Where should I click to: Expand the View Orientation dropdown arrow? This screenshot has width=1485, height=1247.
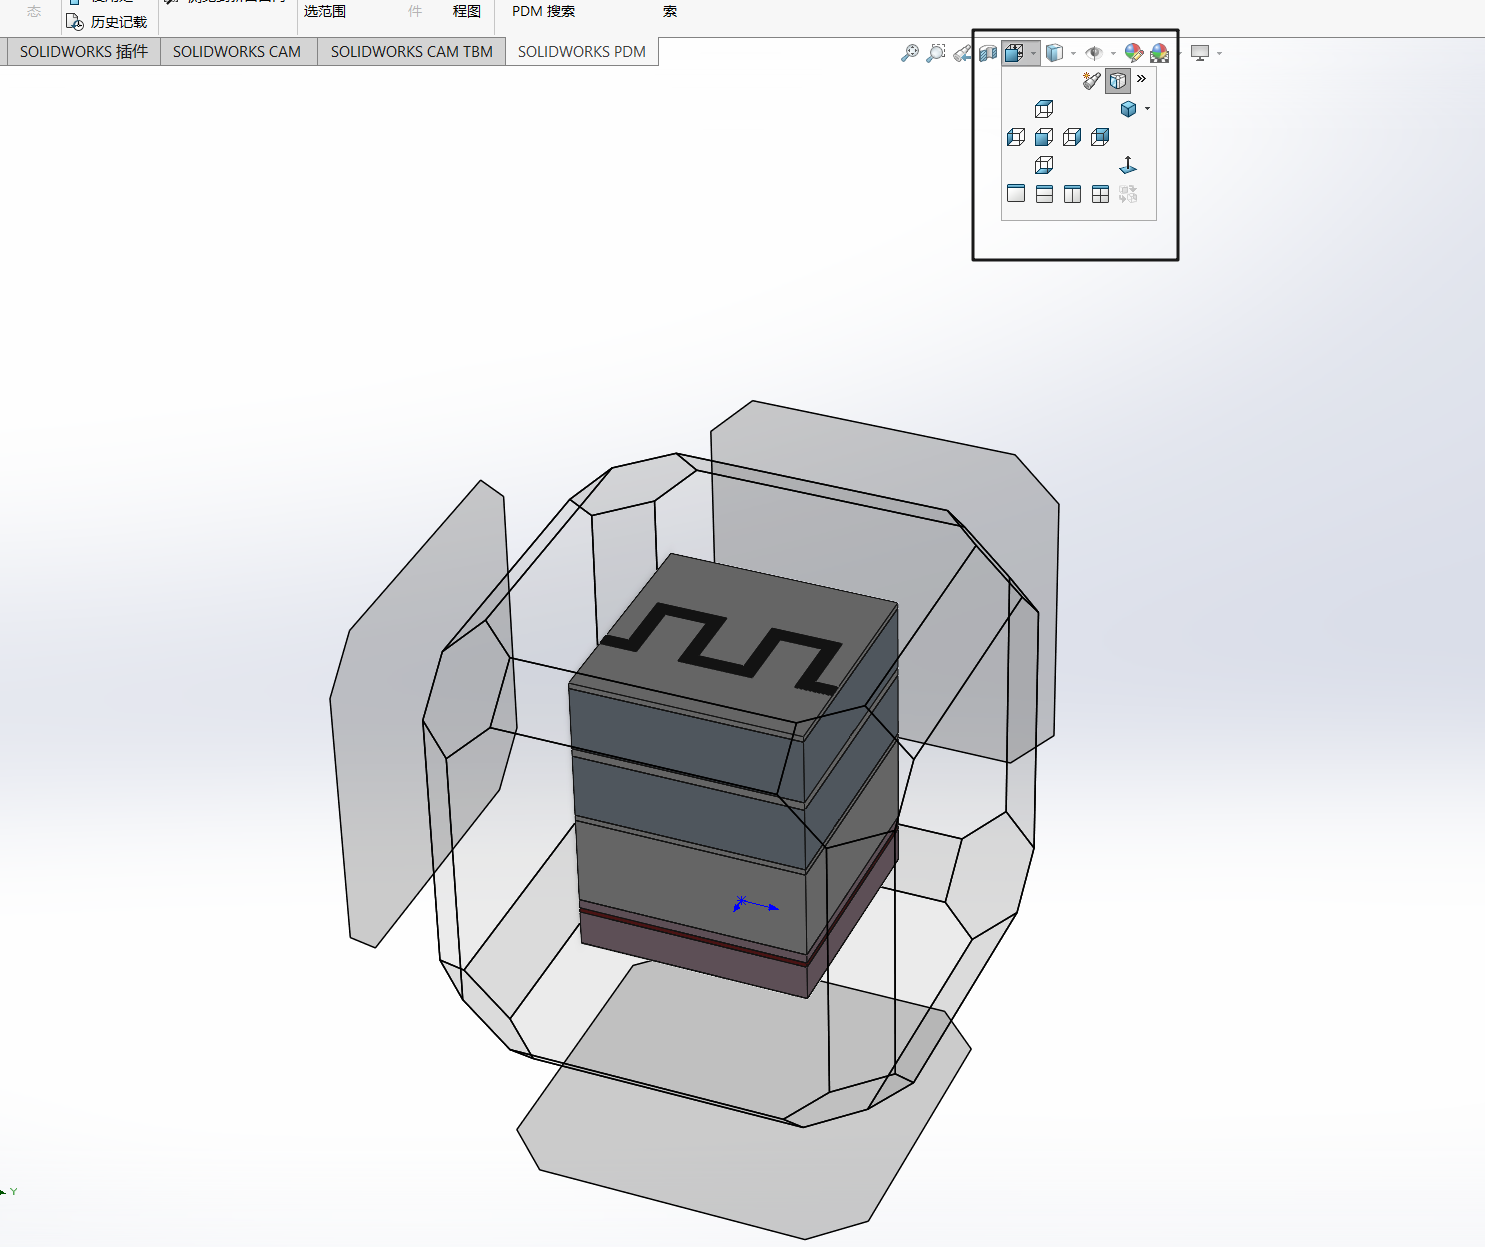[1033, 53]
